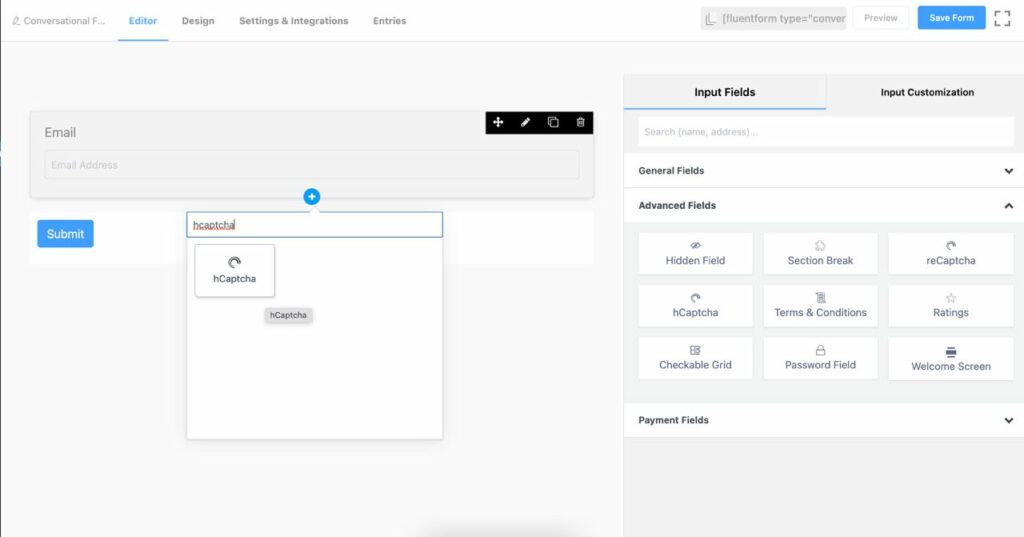The height and width of the screenshot is (537, 1024).
Task: Click the Preview button
Action: pyautogui.click(x=880, y=18)
